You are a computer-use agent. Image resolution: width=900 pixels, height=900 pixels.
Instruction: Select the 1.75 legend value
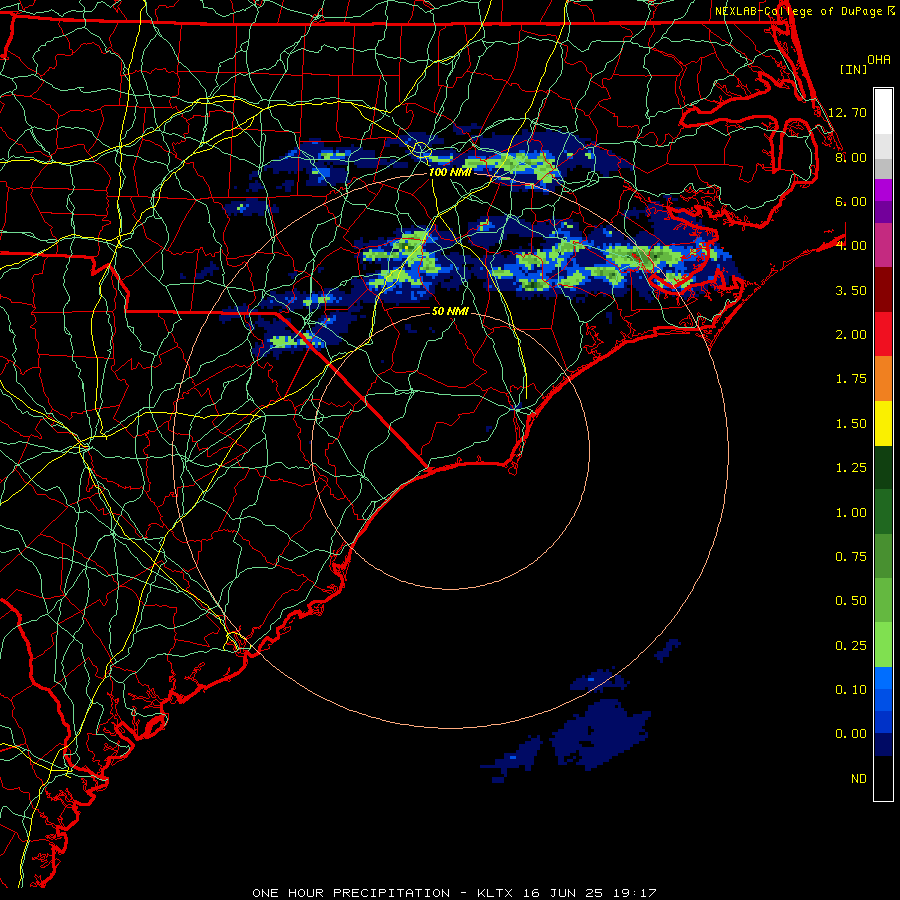click(x=850, y=379)
